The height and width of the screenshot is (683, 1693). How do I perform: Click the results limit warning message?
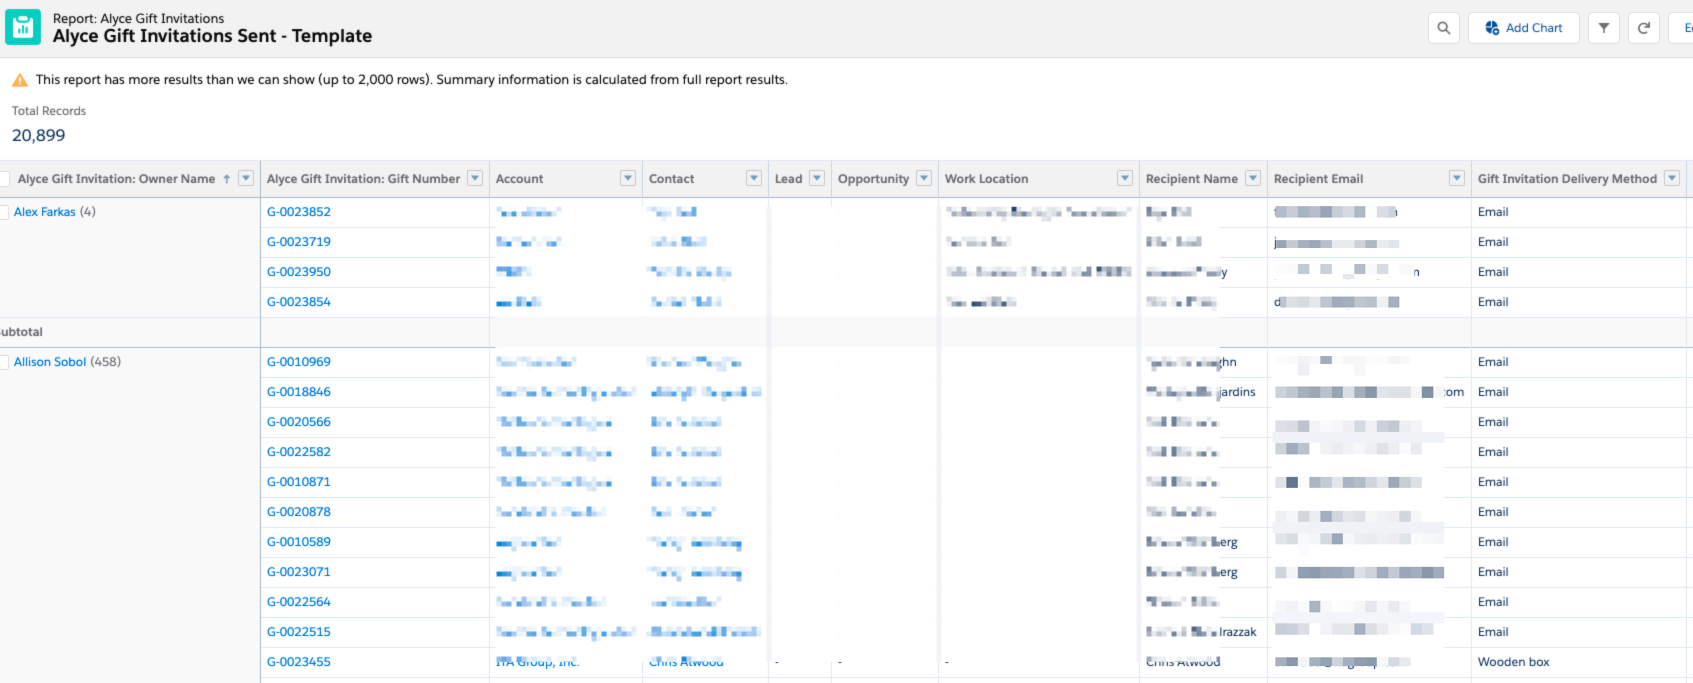[x=412, y=80]
